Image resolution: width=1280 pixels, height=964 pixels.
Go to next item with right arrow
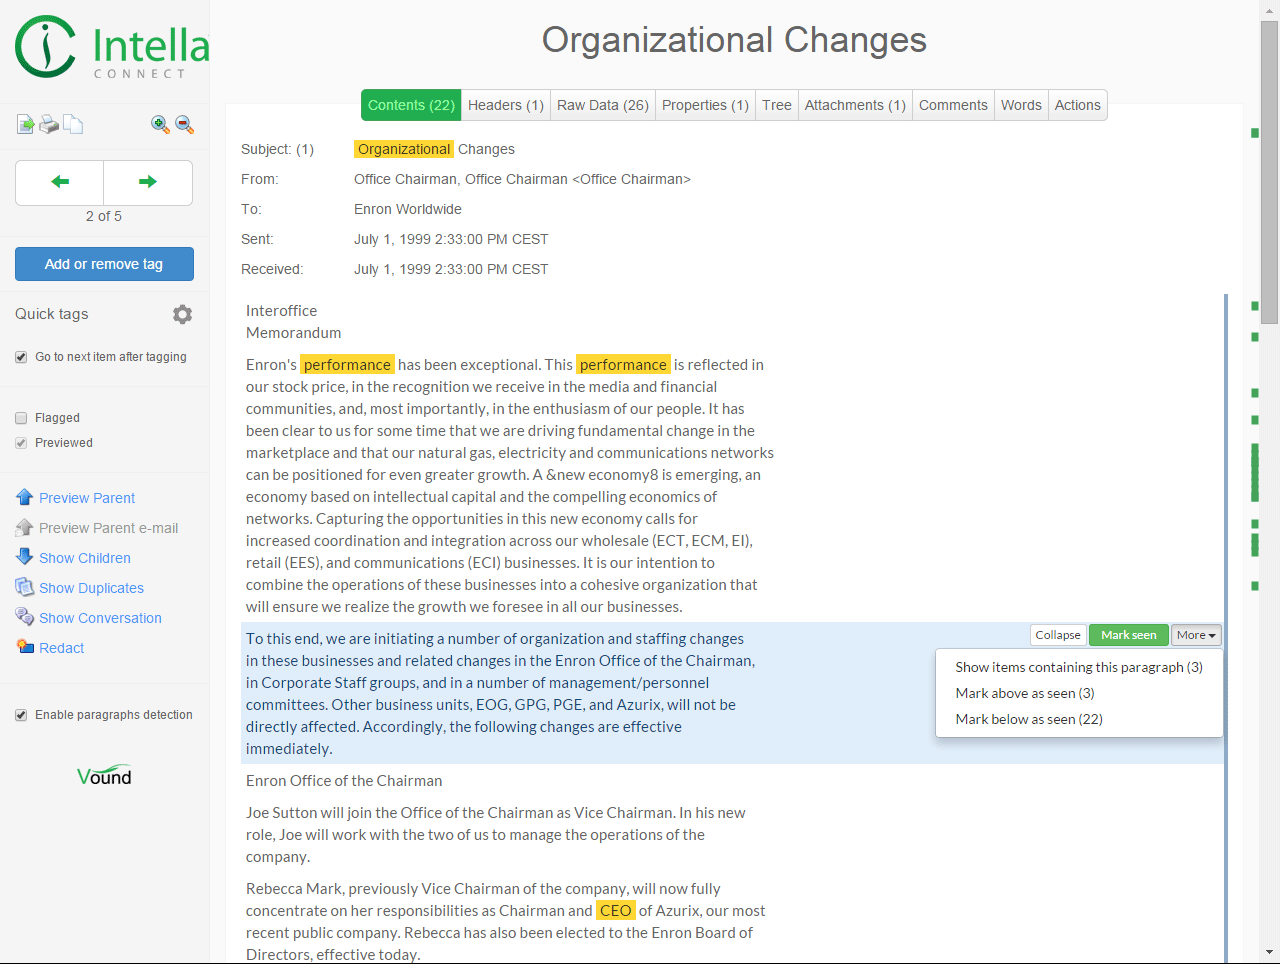(x=148, y=182)
